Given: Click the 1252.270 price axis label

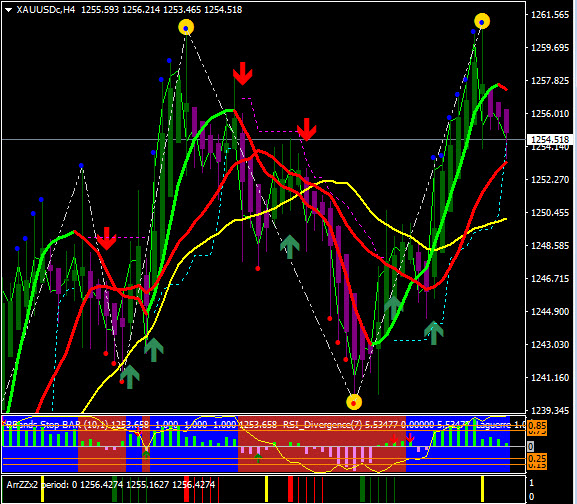Looking at the screenshot, I should click(x=550, y=180).
